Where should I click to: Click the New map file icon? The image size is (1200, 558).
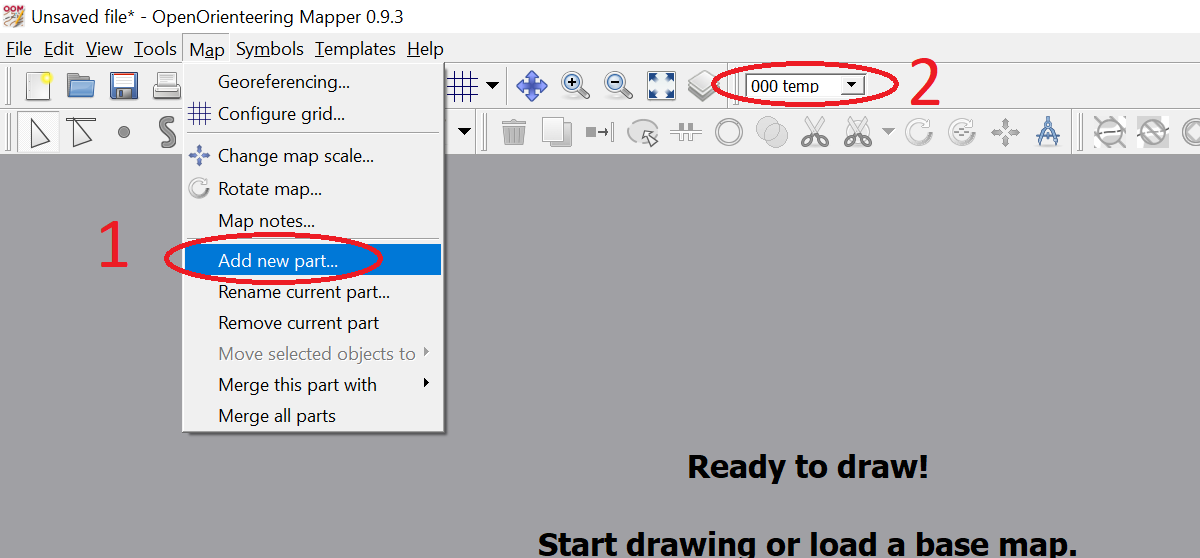[x=38, y=86]
